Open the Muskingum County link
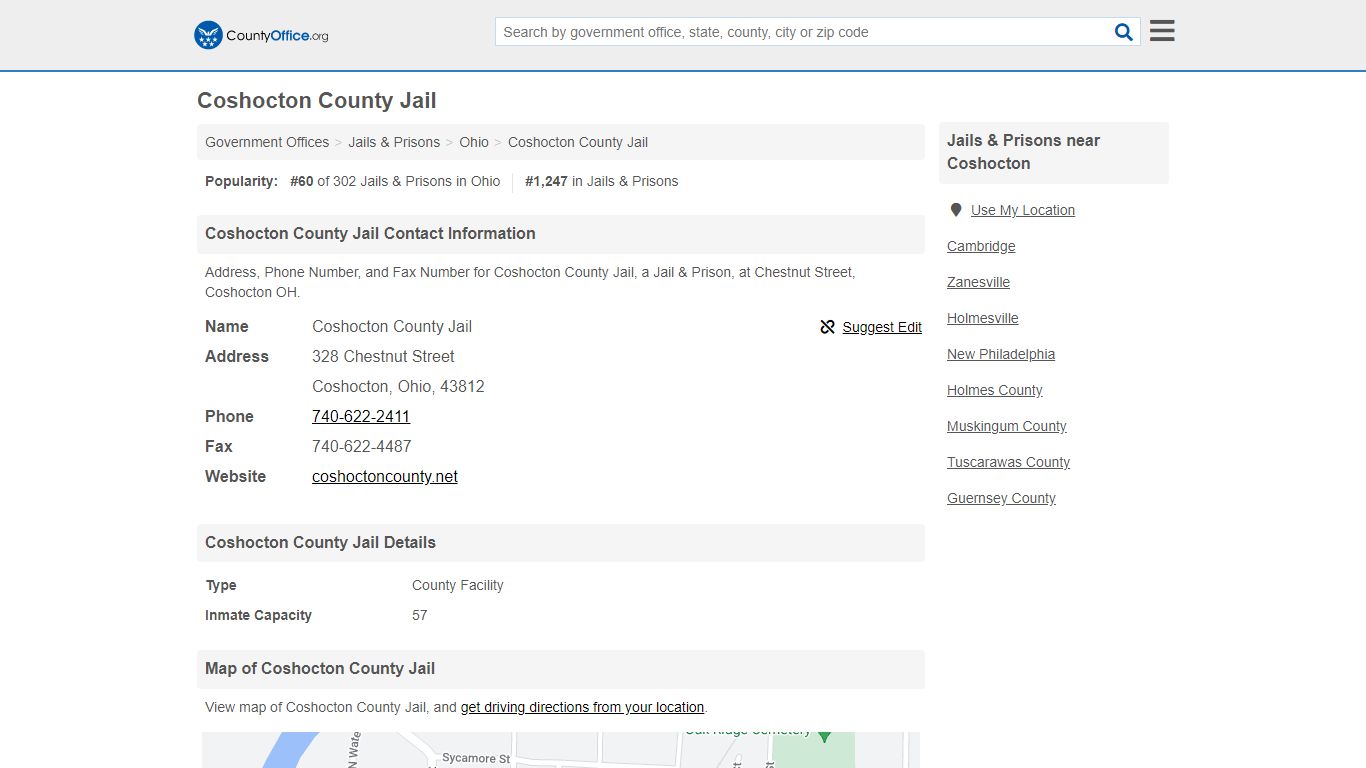 pyautogui.click(x=1007, y=426)
